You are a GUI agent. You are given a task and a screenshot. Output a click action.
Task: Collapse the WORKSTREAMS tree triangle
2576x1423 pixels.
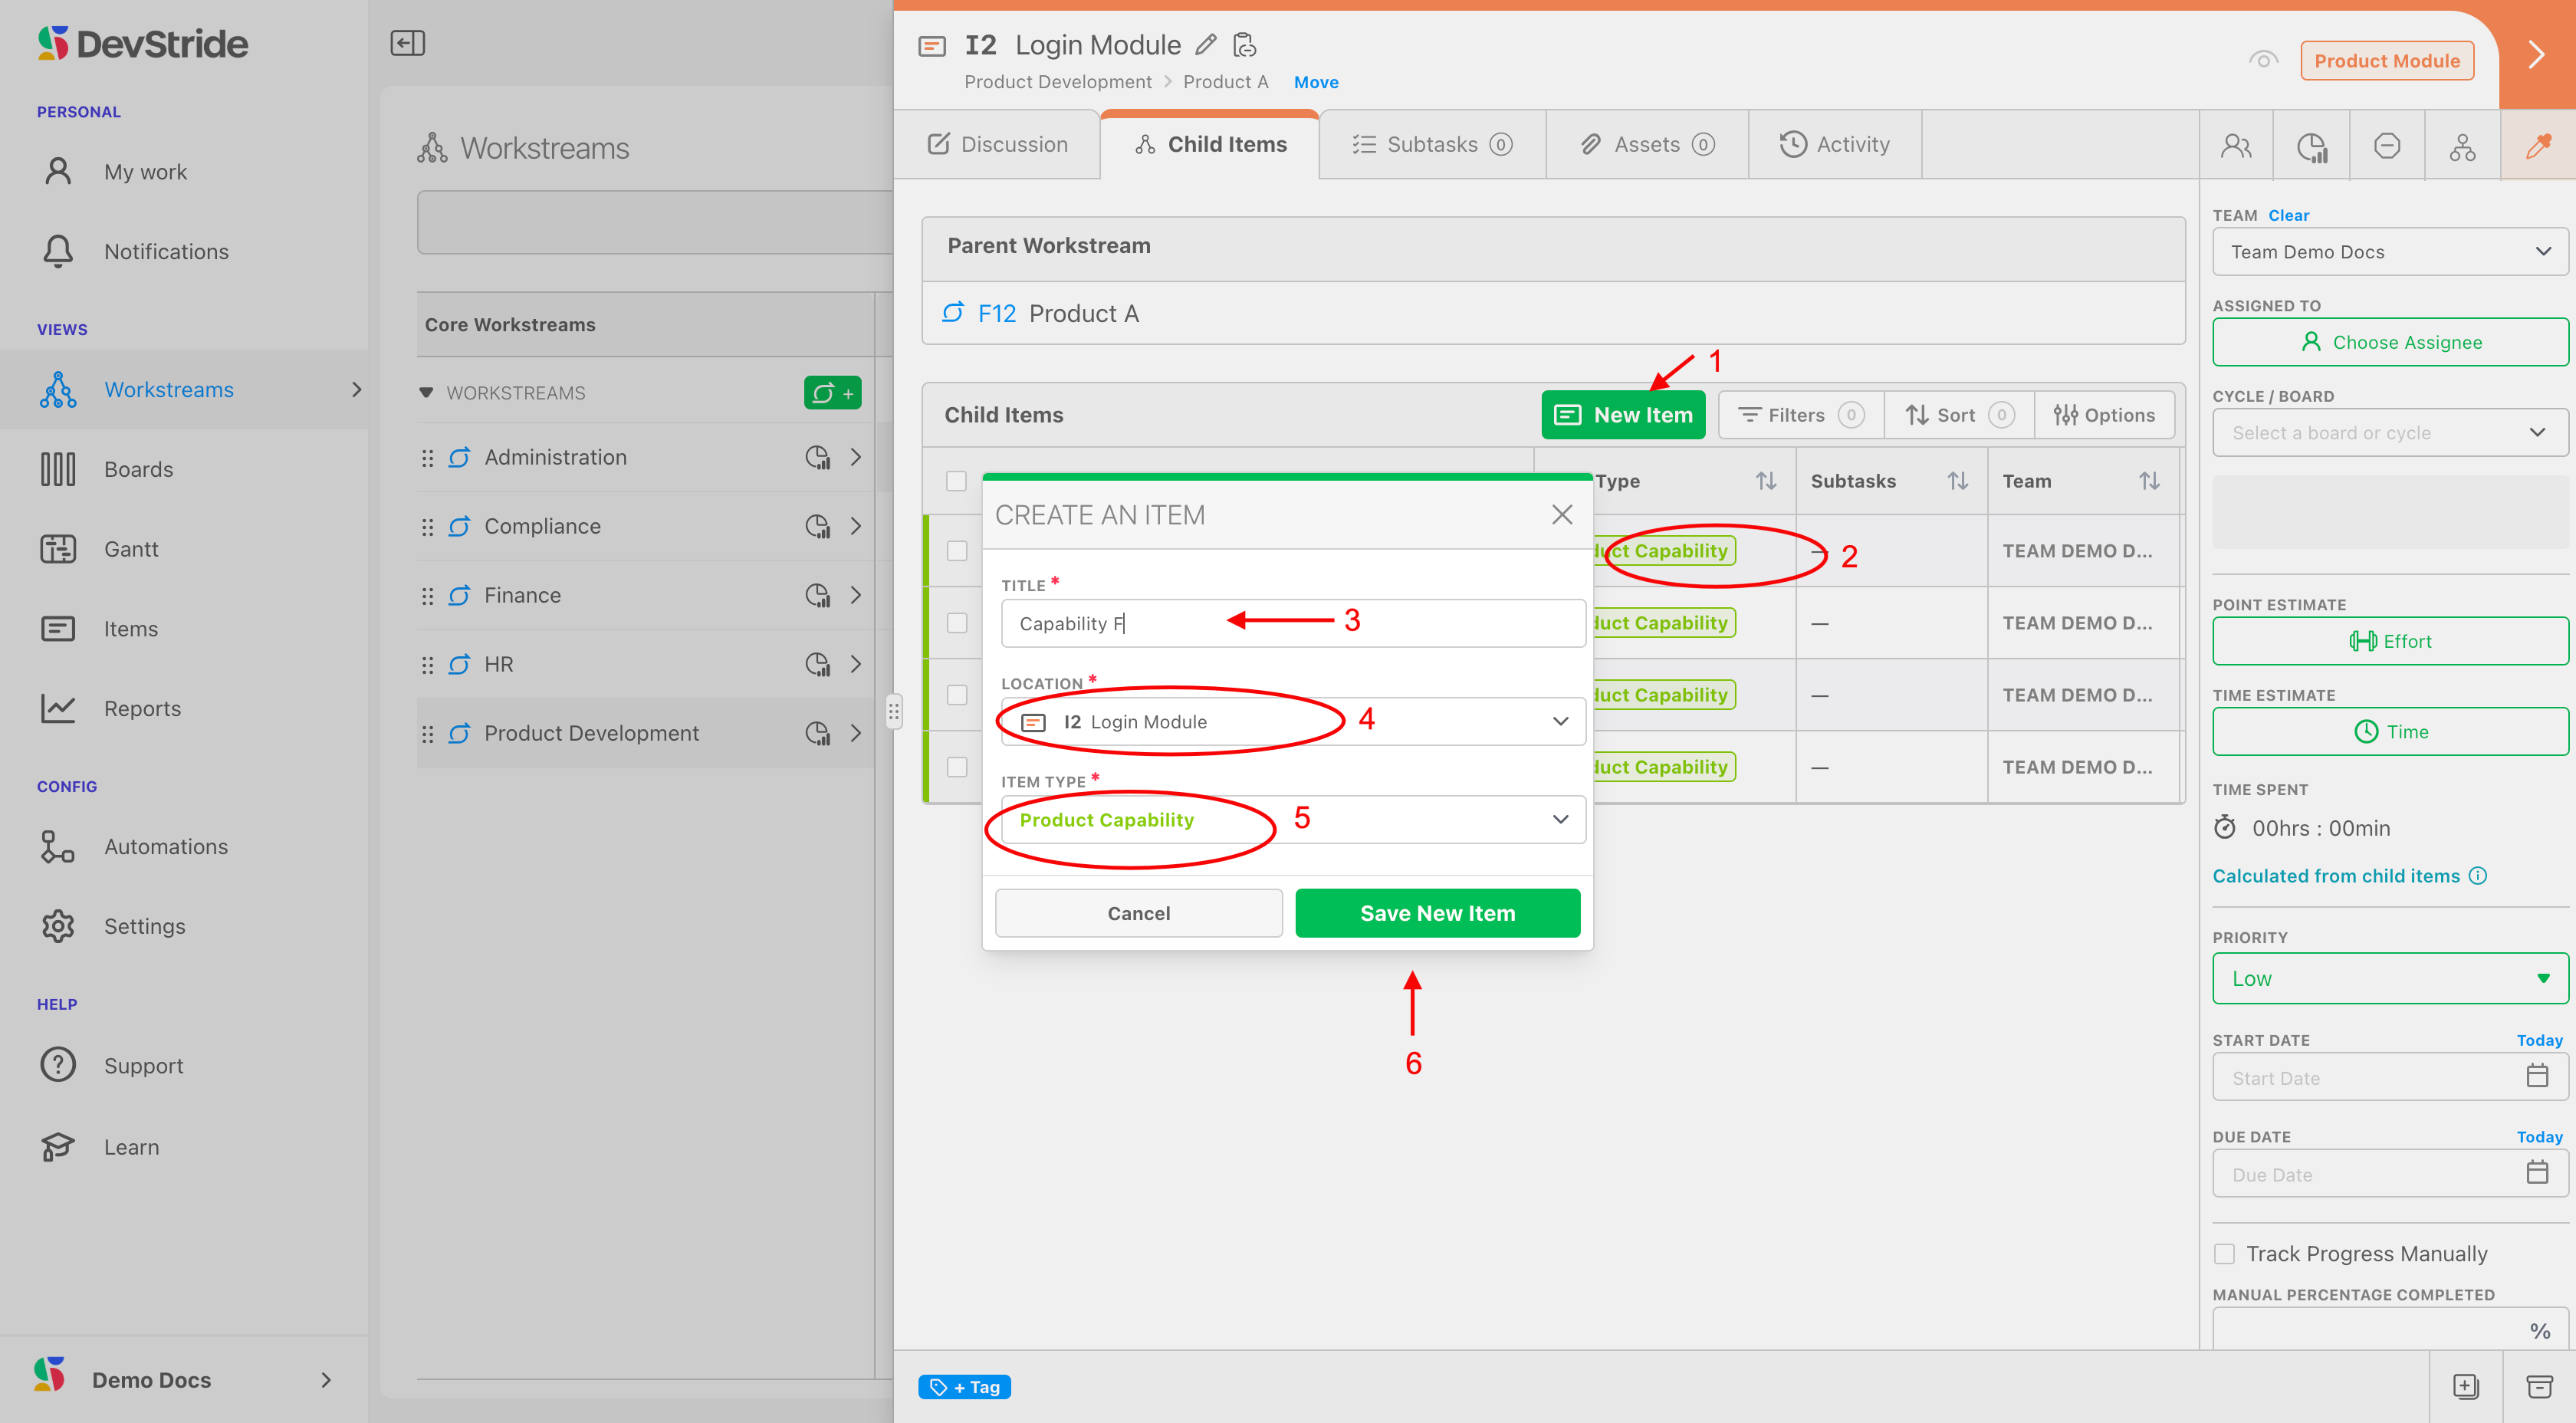[426, 393]
